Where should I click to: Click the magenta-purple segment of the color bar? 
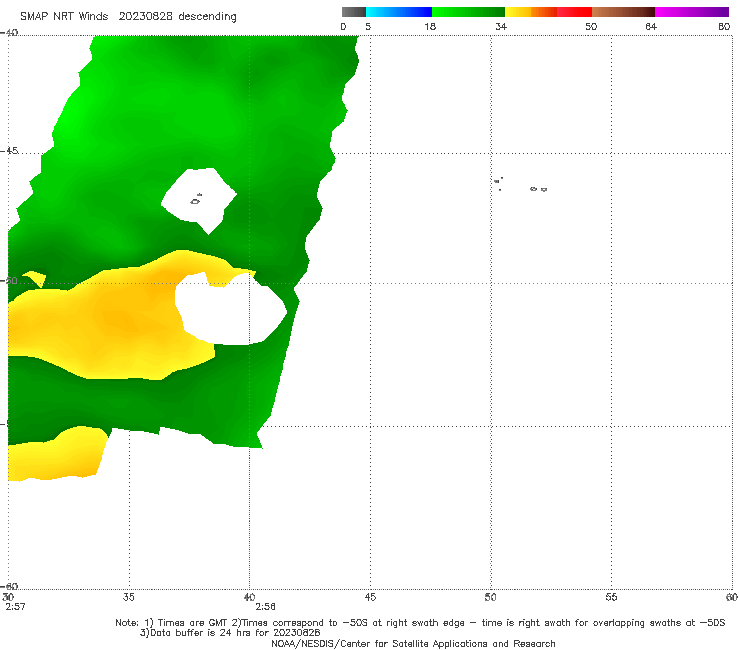[x=692, y=12]
